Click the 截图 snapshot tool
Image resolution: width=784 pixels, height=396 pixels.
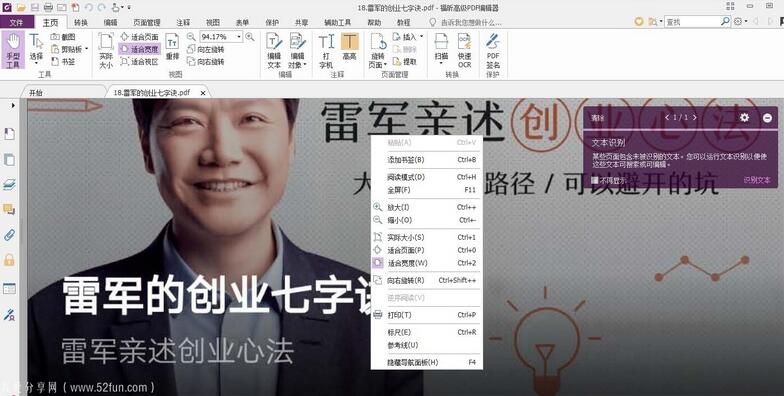click(x=63, y=37)
